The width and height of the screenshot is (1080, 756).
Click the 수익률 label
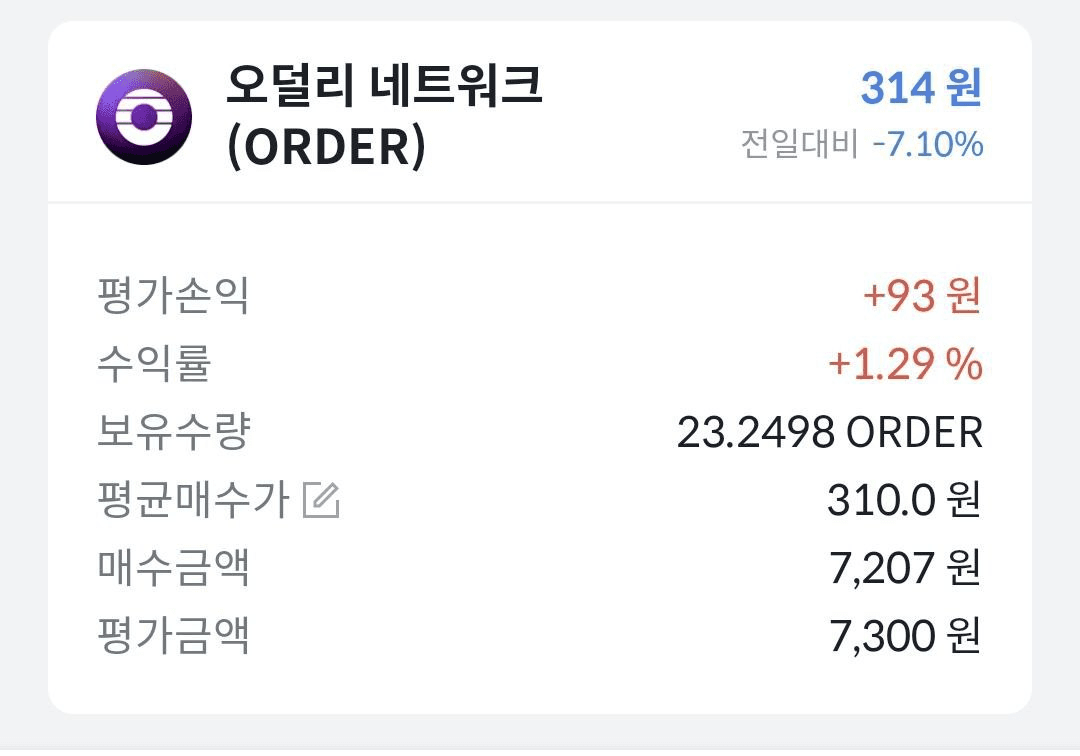[x=154, y=364]
